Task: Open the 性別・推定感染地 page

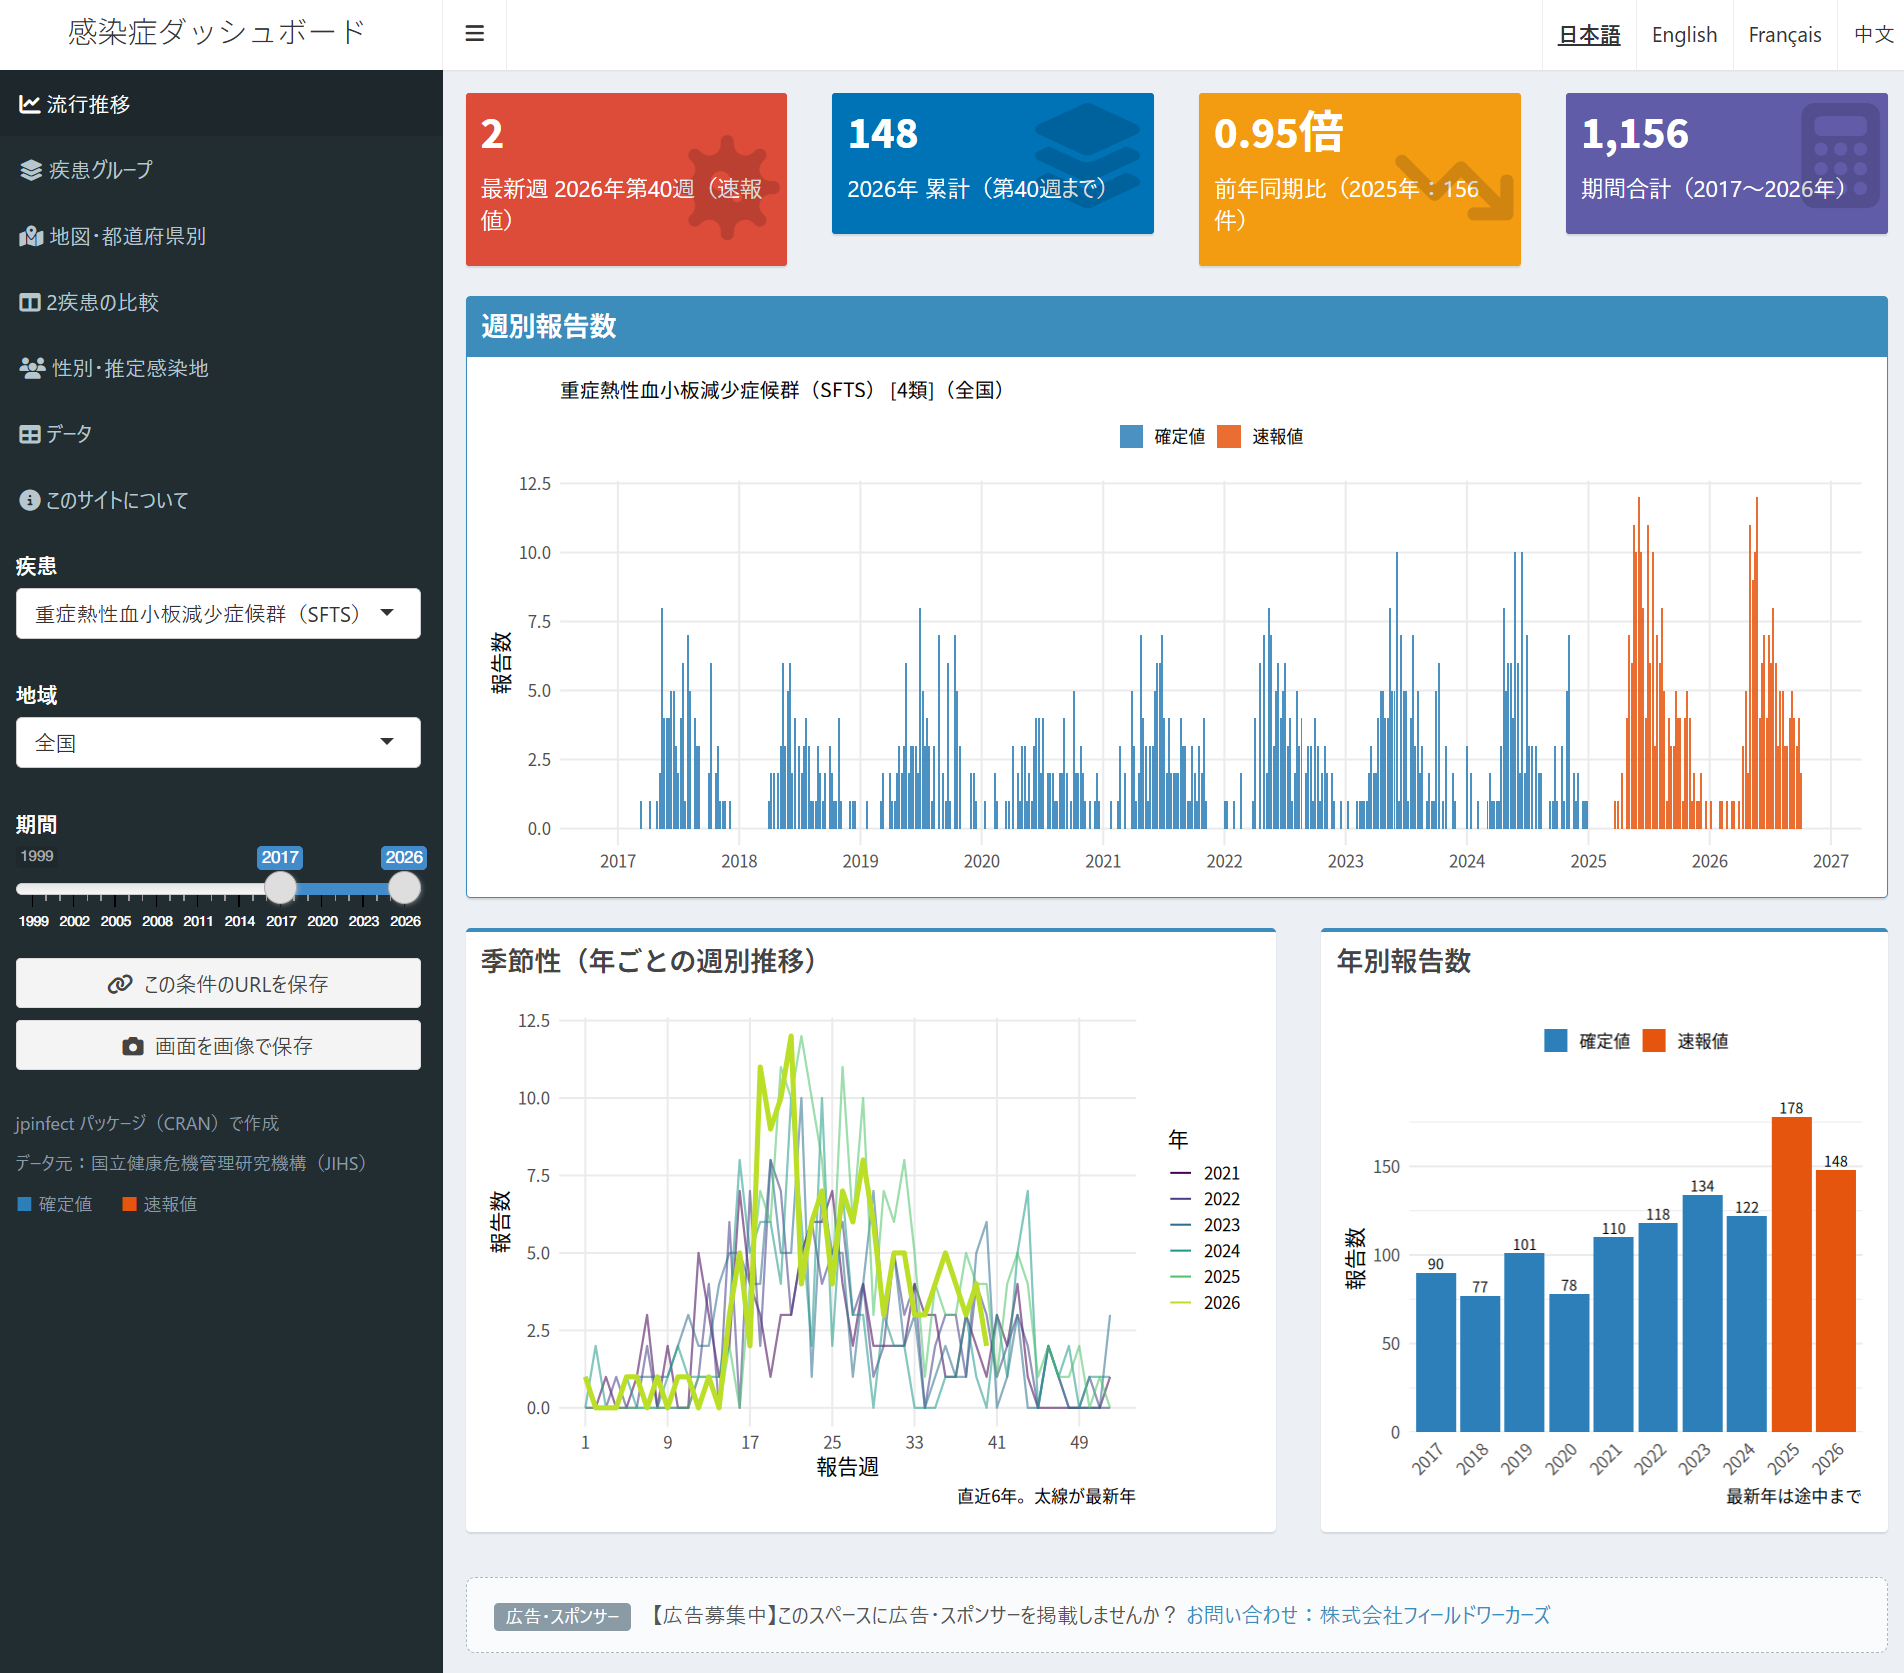Action: (x=221, y=368)
